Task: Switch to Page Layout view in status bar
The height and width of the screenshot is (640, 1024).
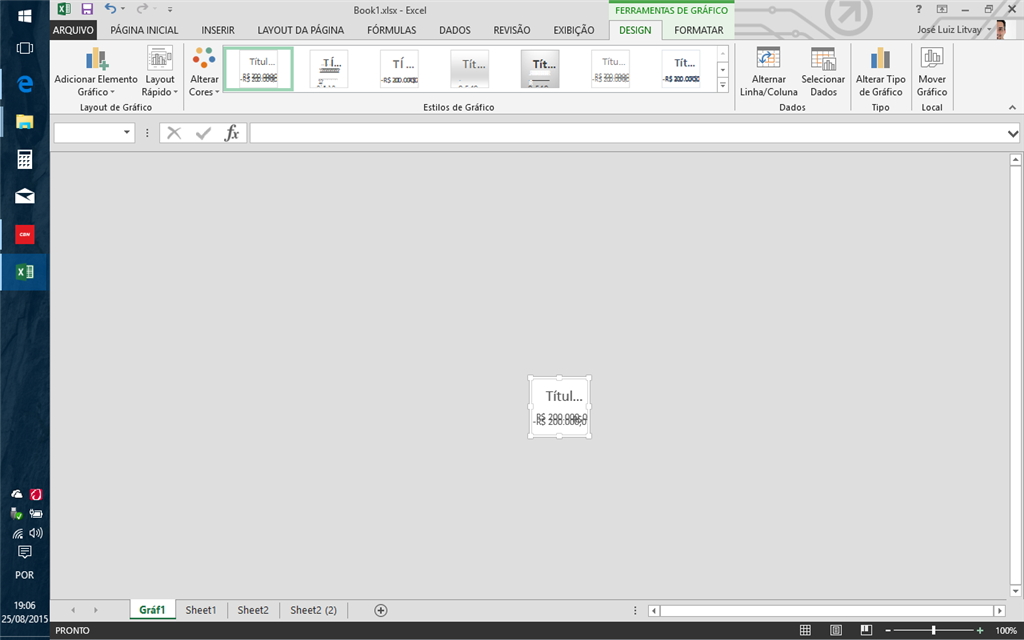Action: point(836,630)
